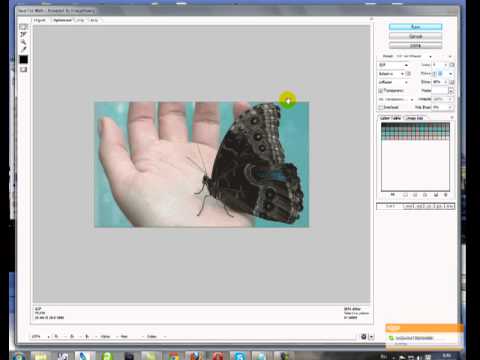Click the Cancel button
This screenshot has height=360, width=480.
pos(415,36)
